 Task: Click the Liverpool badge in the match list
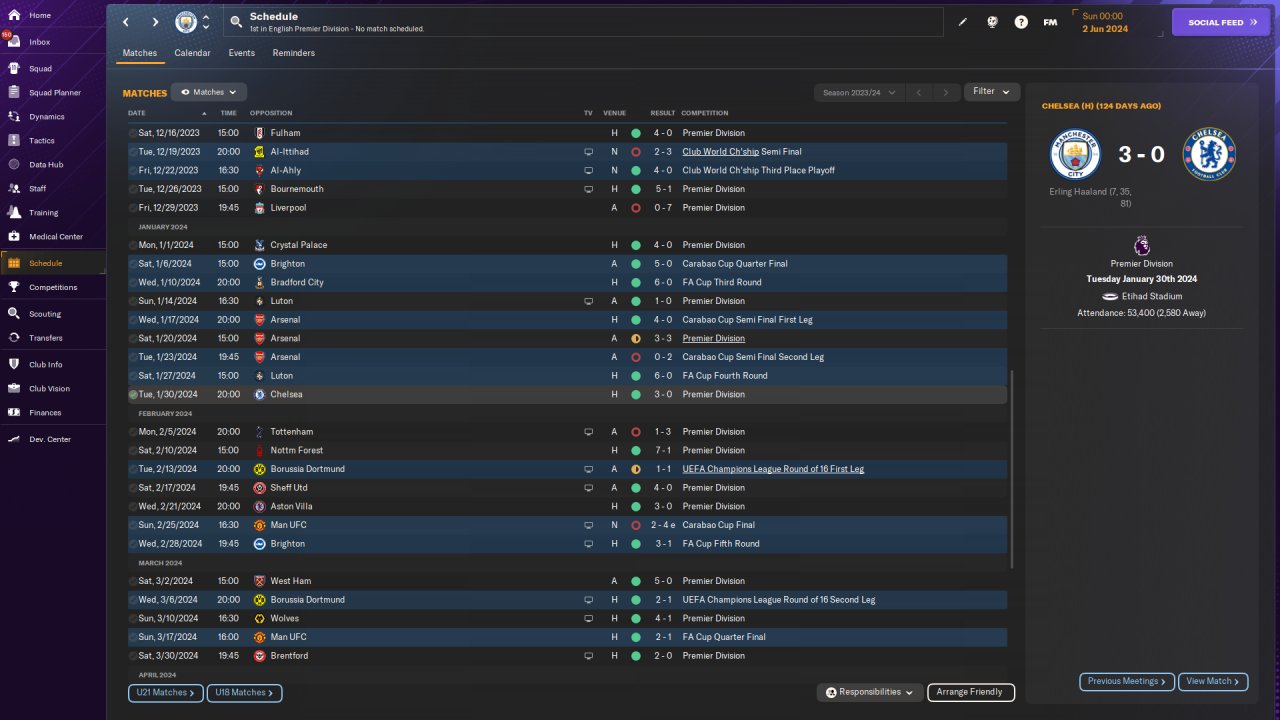tap(260, 208)
